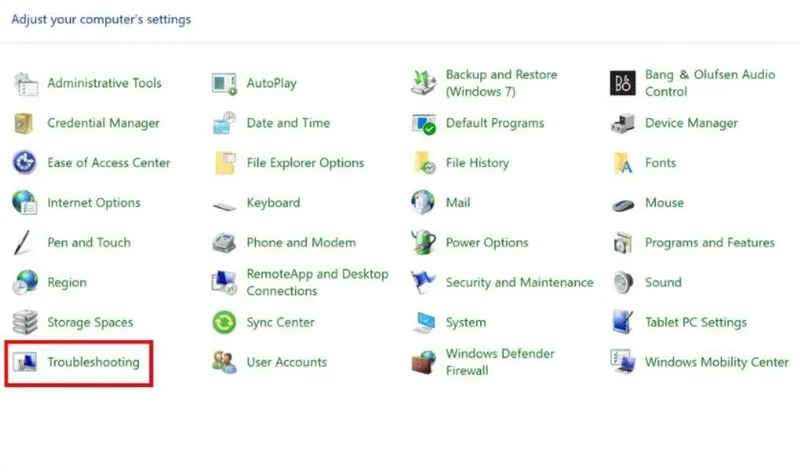
Task: Click the Sync Center link
Action: tap(281, 322)
